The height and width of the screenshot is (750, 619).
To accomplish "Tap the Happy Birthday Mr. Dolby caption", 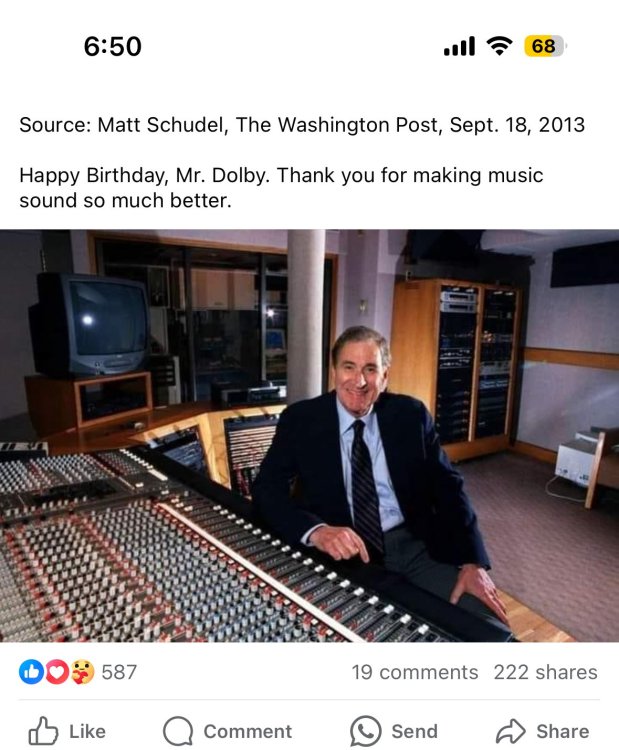I will click(x=281, y=187).
